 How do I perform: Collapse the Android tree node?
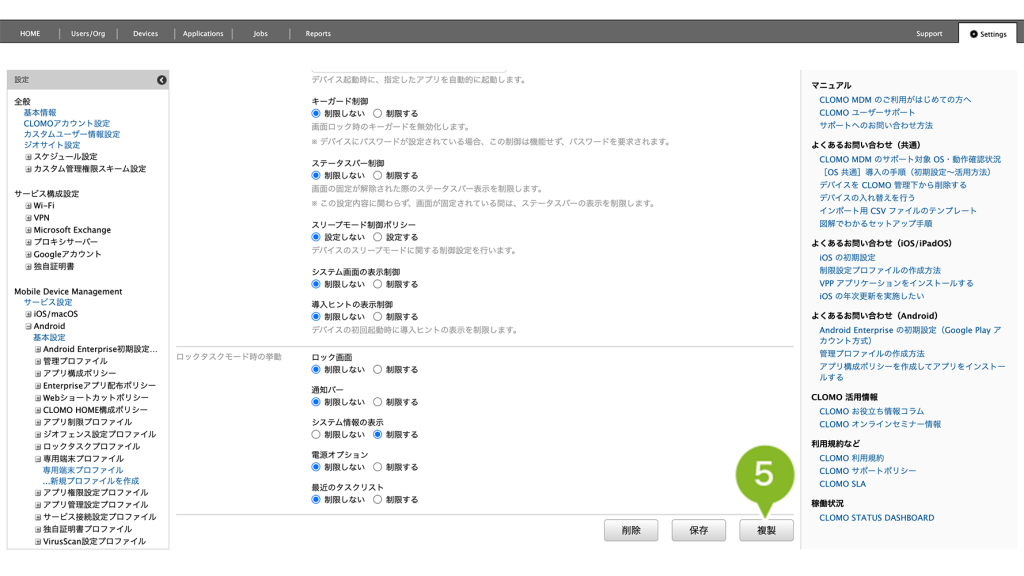pos(28,326)
